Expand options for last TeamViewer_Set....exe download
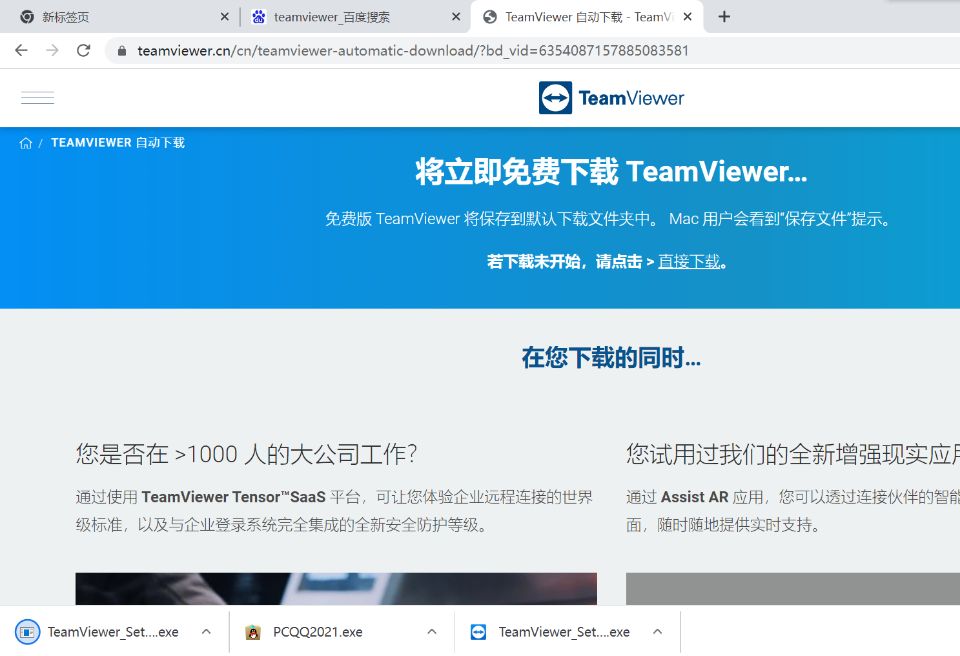 658,631
